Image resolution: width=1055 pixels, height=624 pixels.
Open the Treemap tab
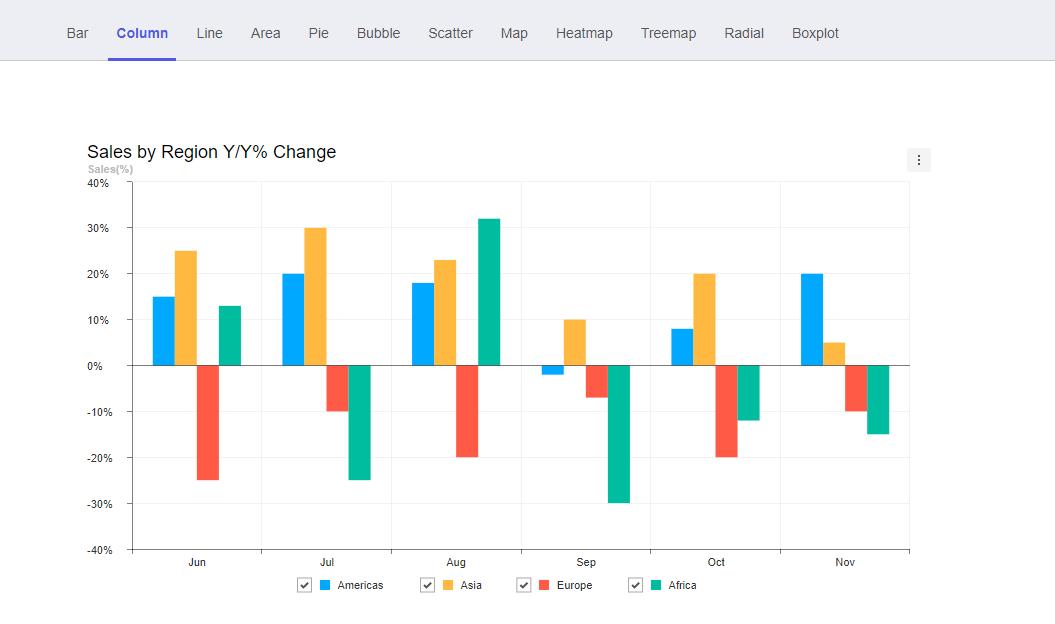click(668, 33)
